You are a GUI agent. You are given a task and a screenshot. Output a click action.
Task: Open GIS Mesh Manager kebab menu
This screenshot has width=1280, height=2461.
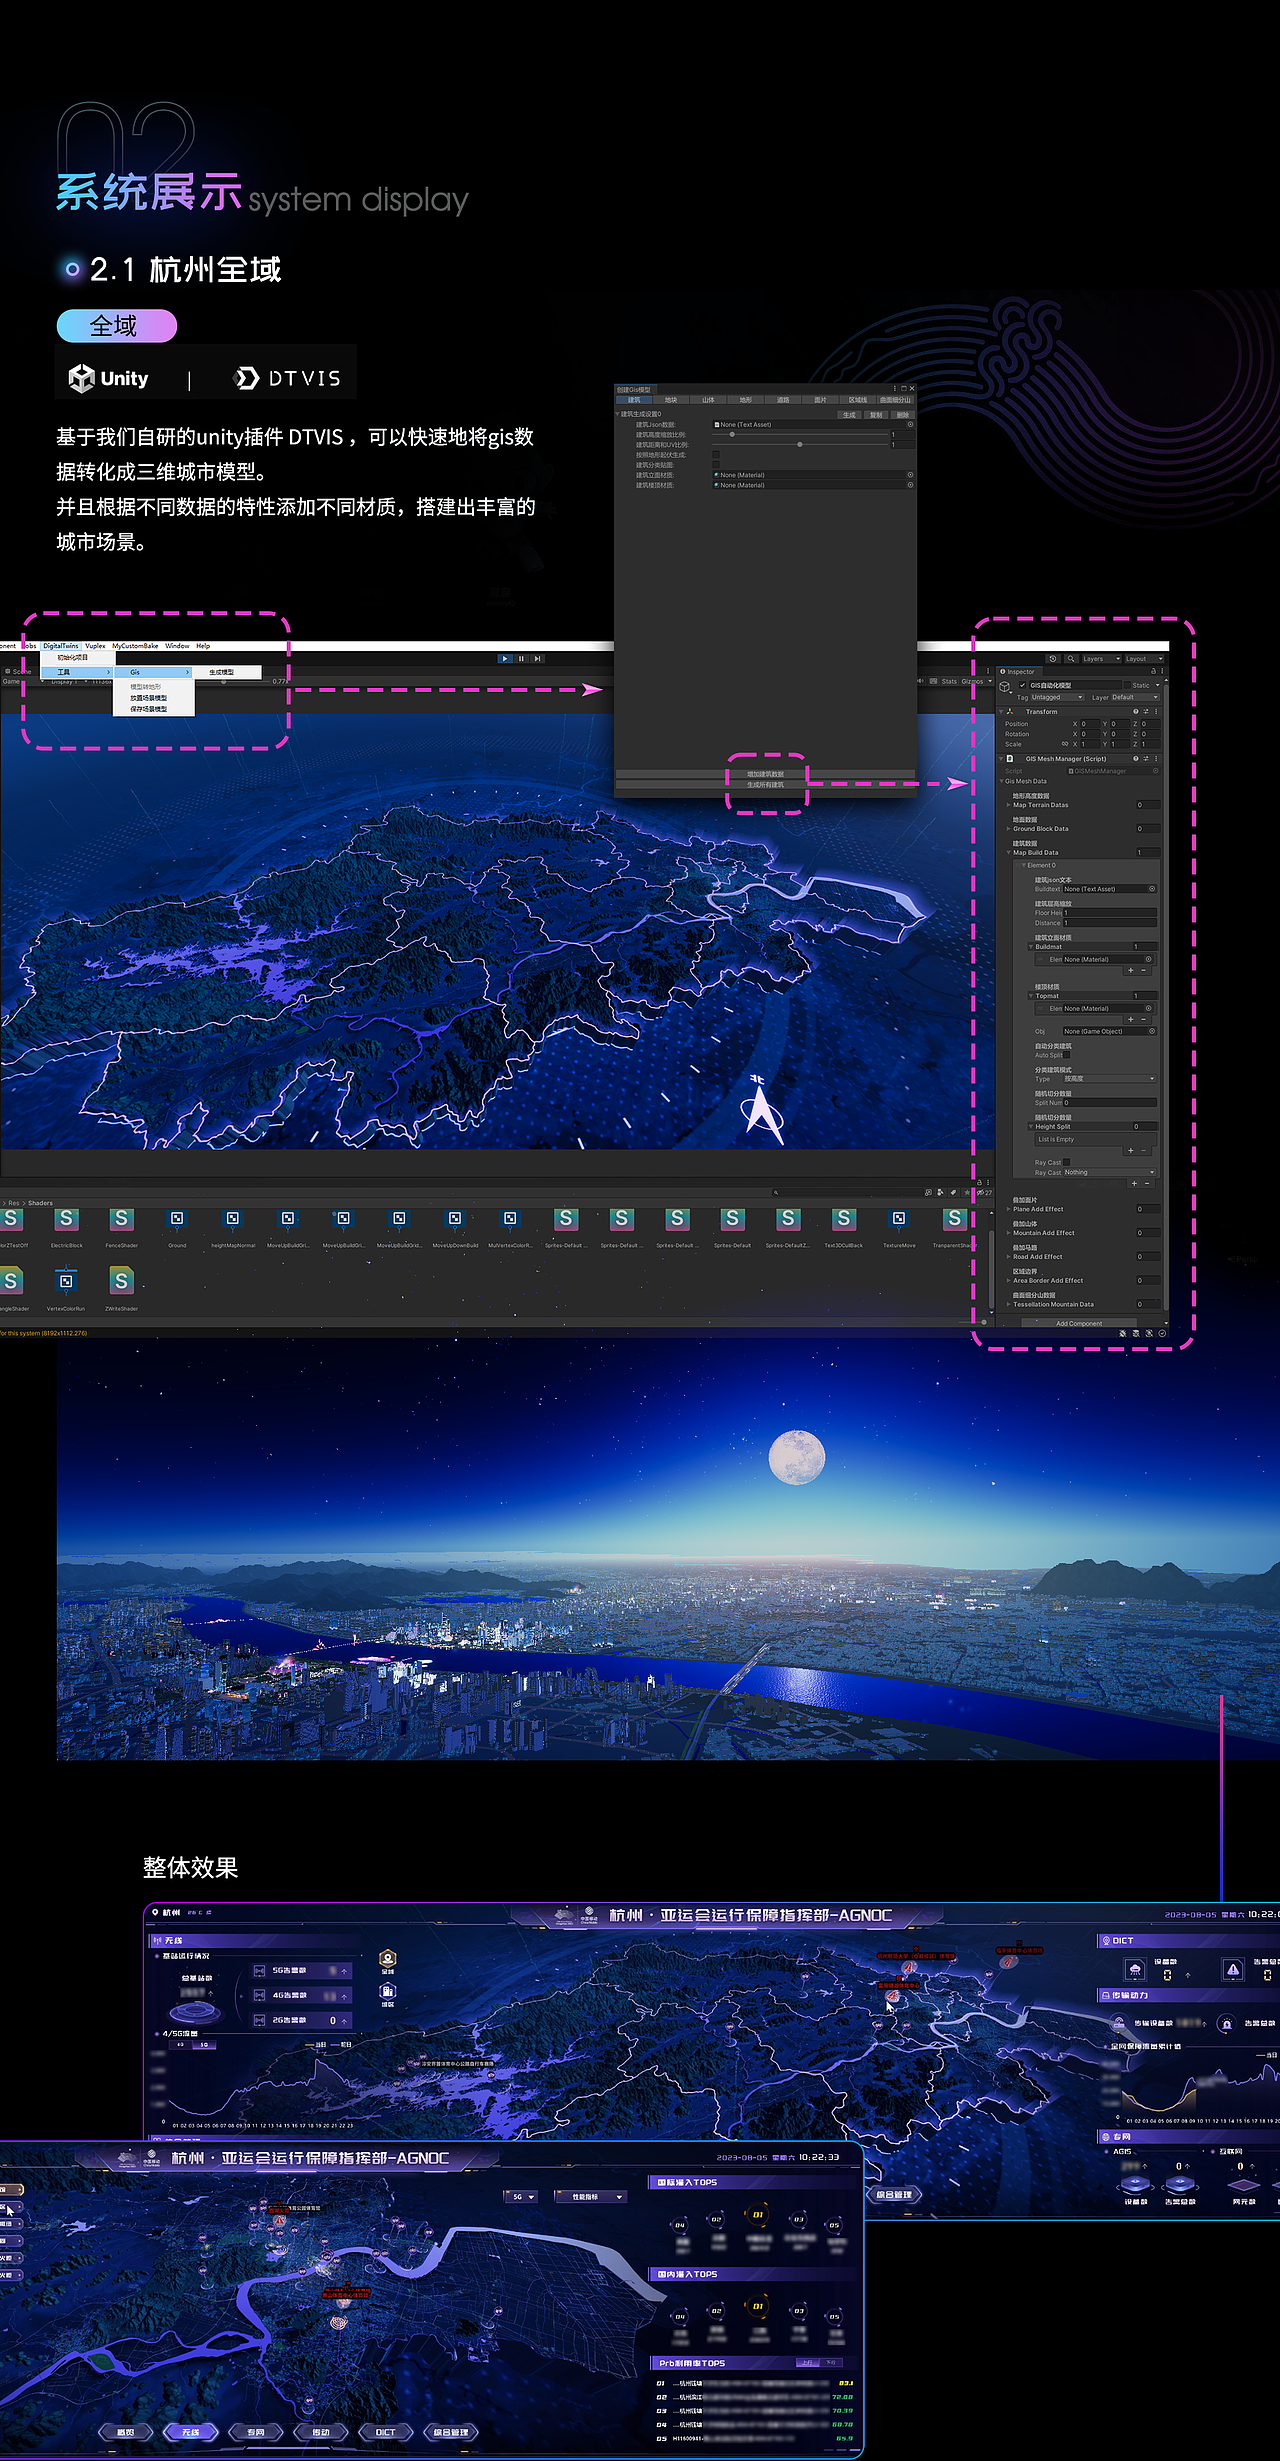(x=1156, y=759)
